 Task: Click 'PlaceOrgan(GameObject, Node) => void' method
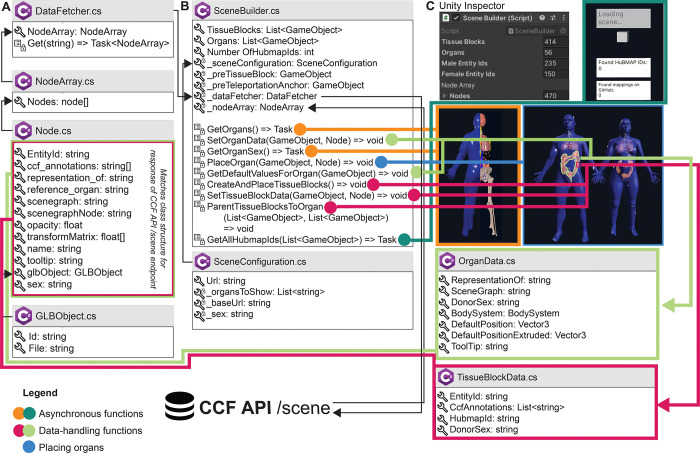(290, 162)
